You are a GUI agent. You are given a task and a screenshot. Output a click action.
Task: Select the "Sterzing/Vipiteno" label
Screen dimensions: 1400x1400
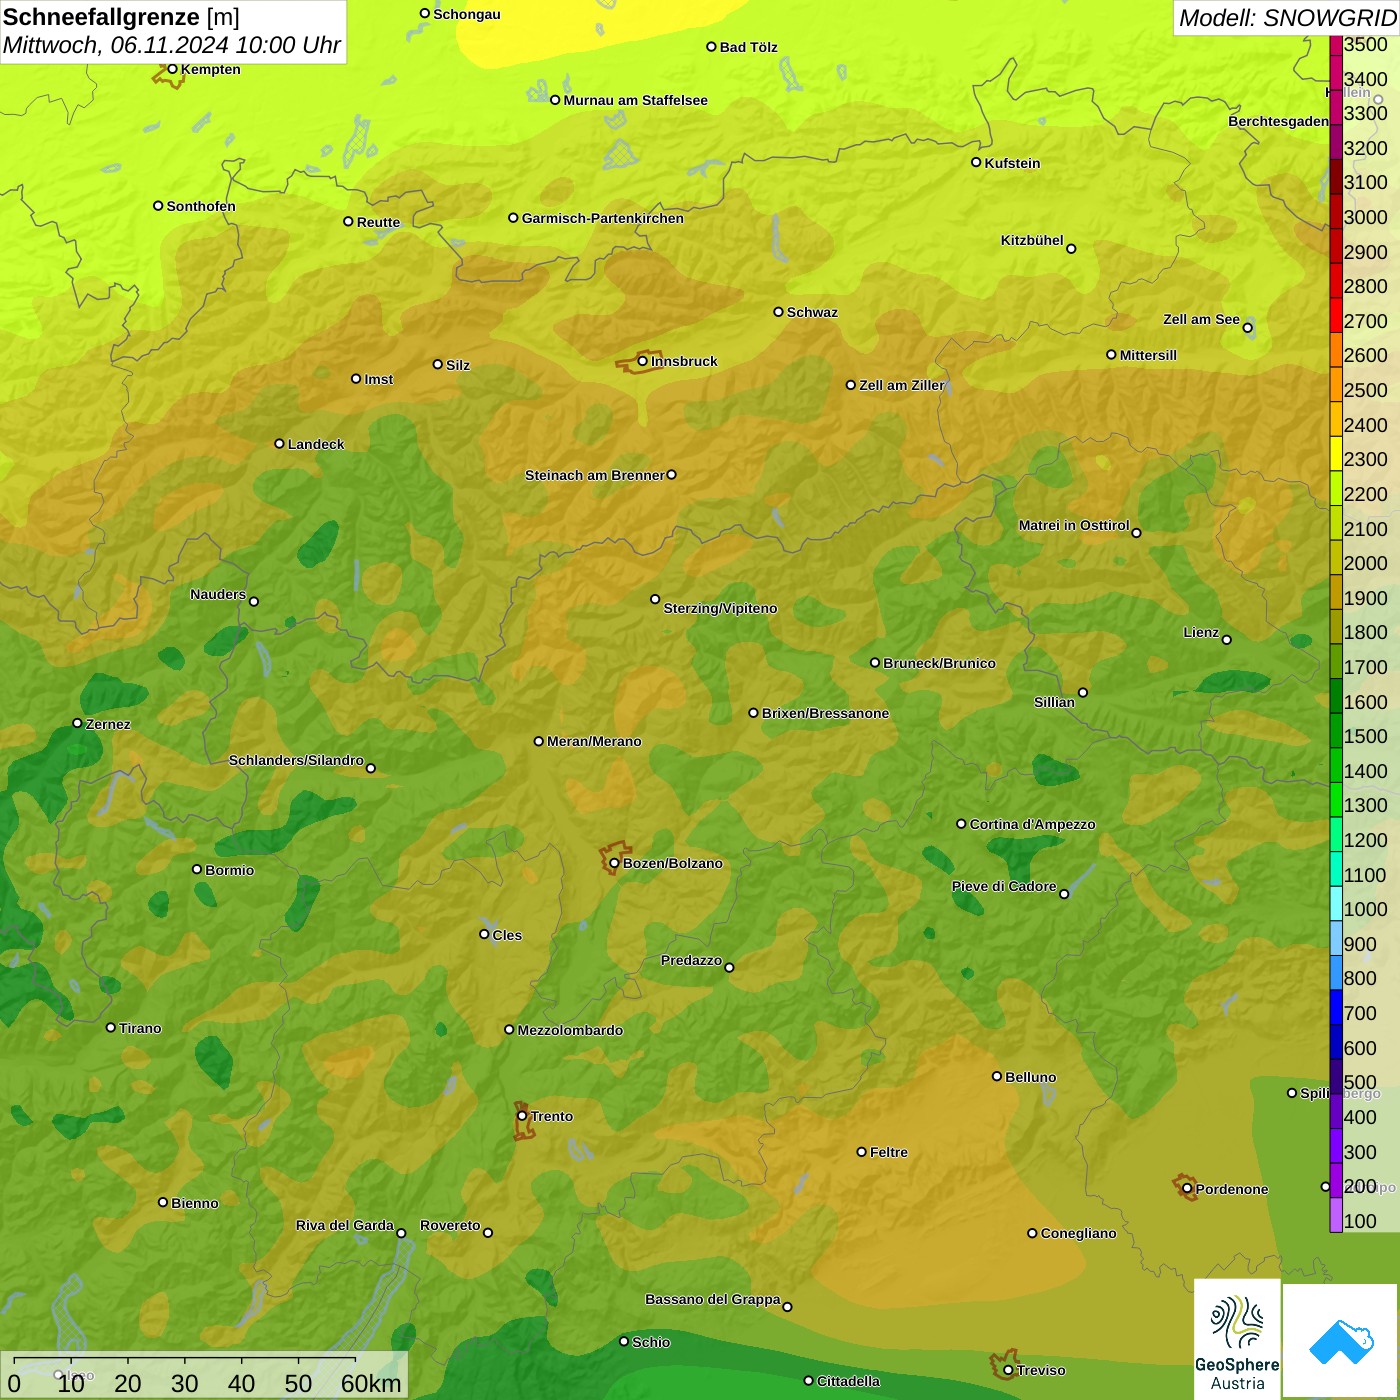pos(720,608)
